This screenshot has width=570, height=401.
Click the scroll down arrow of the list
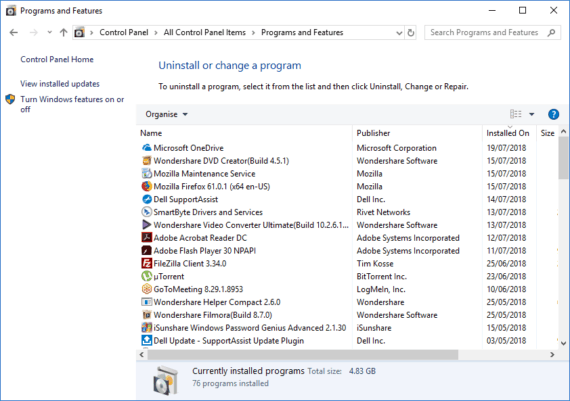tap(563, 343)
